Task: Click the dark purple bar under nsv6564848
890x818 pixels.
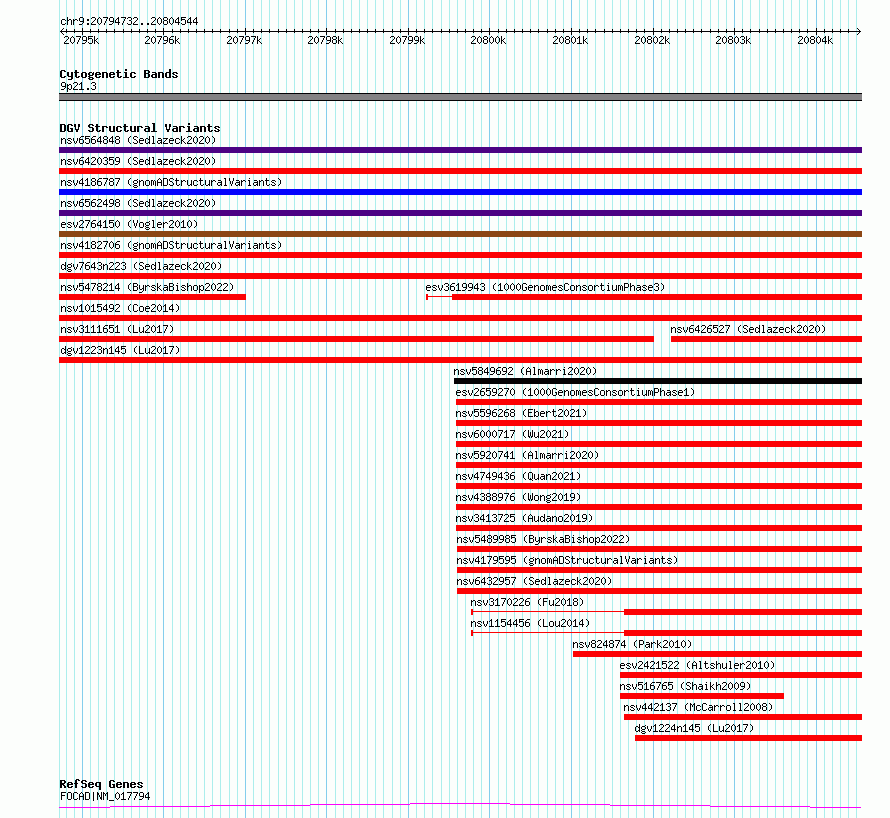Action: (x=460, y=150)
